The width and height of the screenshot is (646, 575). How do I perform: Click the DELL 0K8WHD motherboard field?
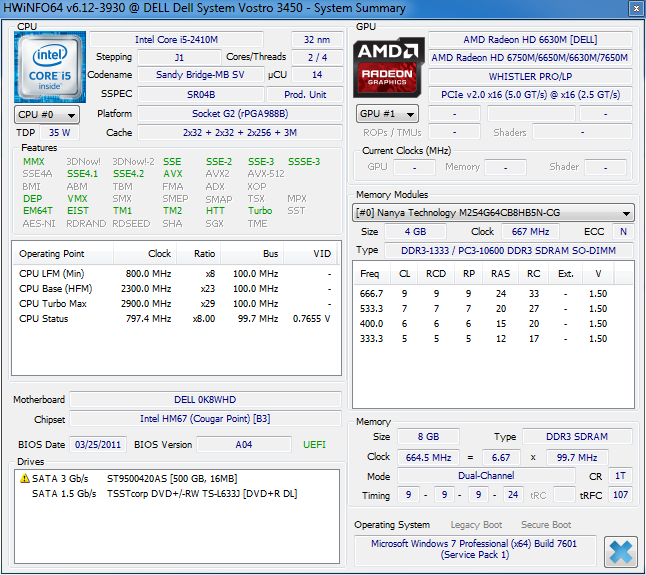point(205,400)
